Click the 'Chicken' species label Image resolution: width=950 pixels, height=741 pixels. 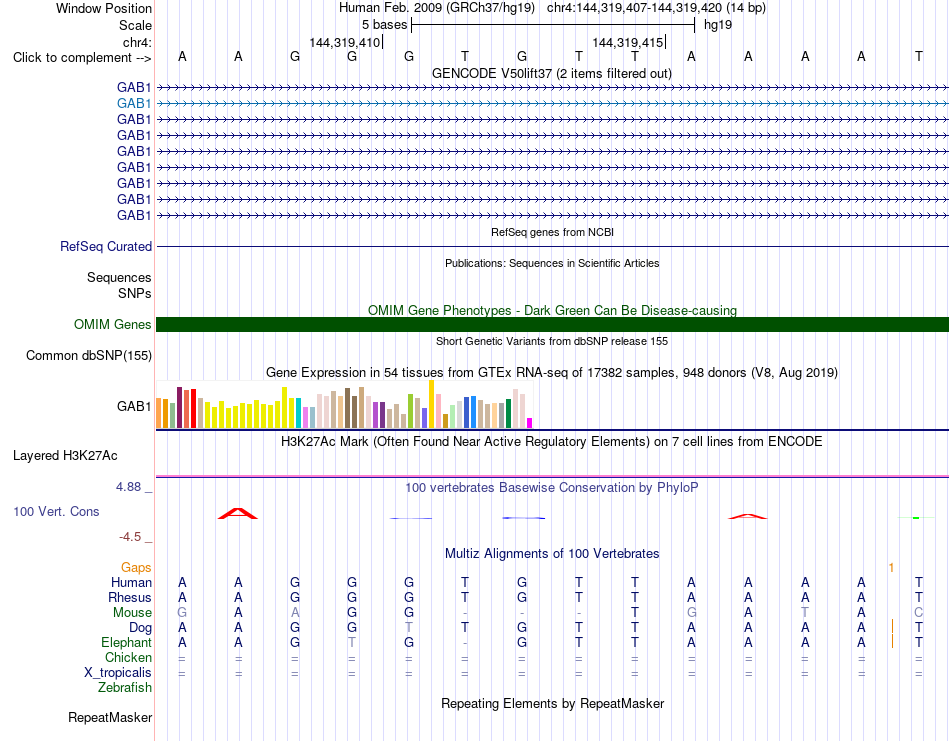(128, 657)
